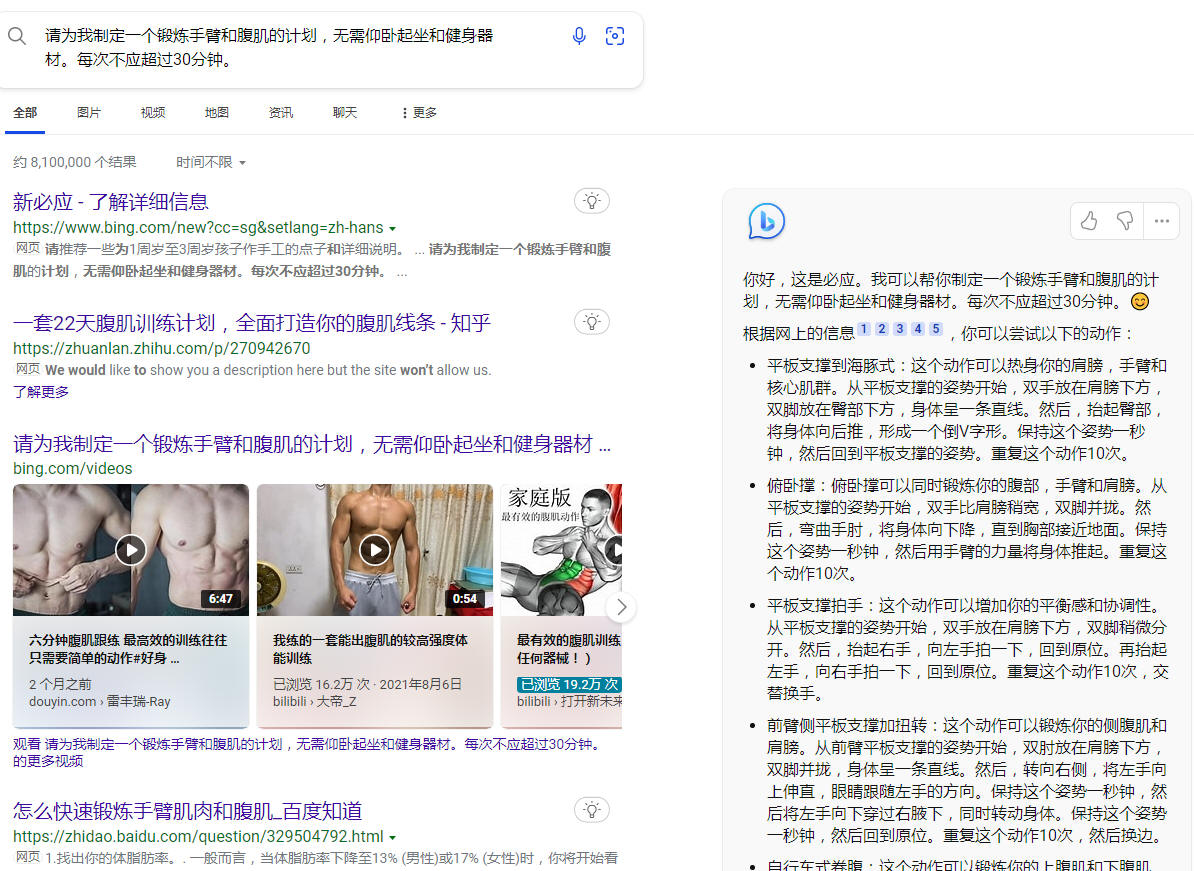1194x871 pixels.
Task: Select the 全部 tab
Action: (x=25, y=113)
